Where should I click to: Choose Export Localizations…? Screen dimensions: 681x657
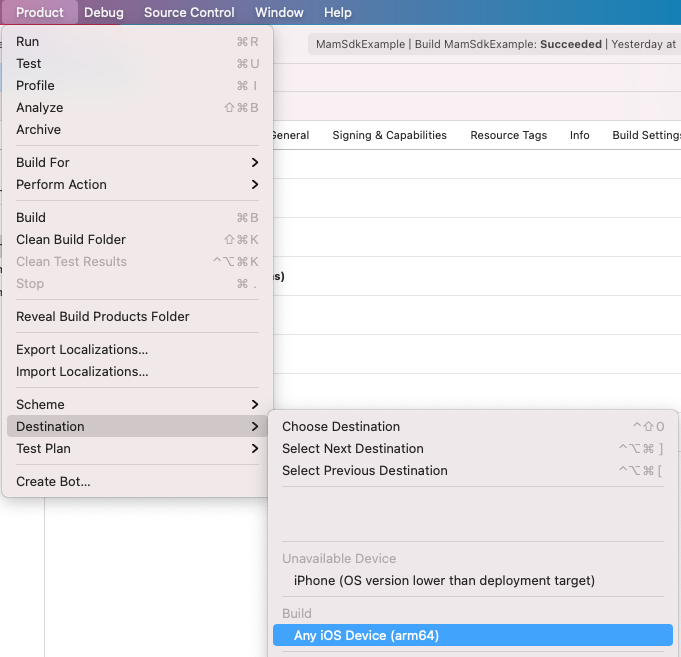pyautogui.click(x=137, y=350)
